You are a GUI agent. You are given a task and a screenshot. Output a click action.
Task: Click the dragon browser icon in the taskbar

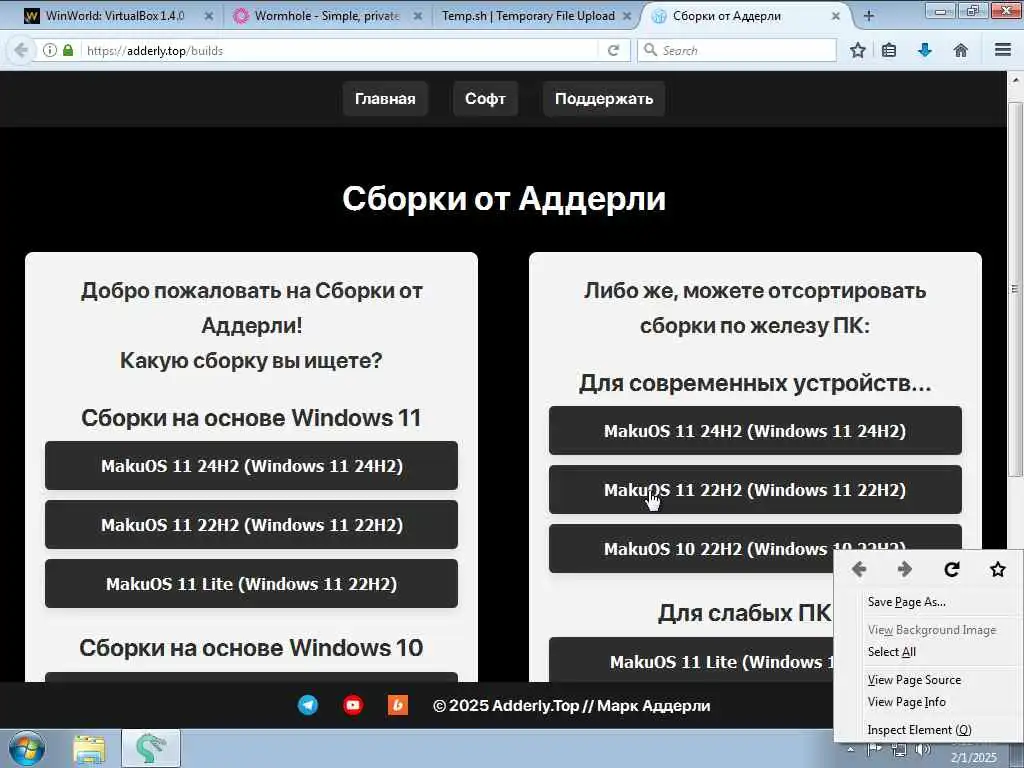[x=151, y=749]
